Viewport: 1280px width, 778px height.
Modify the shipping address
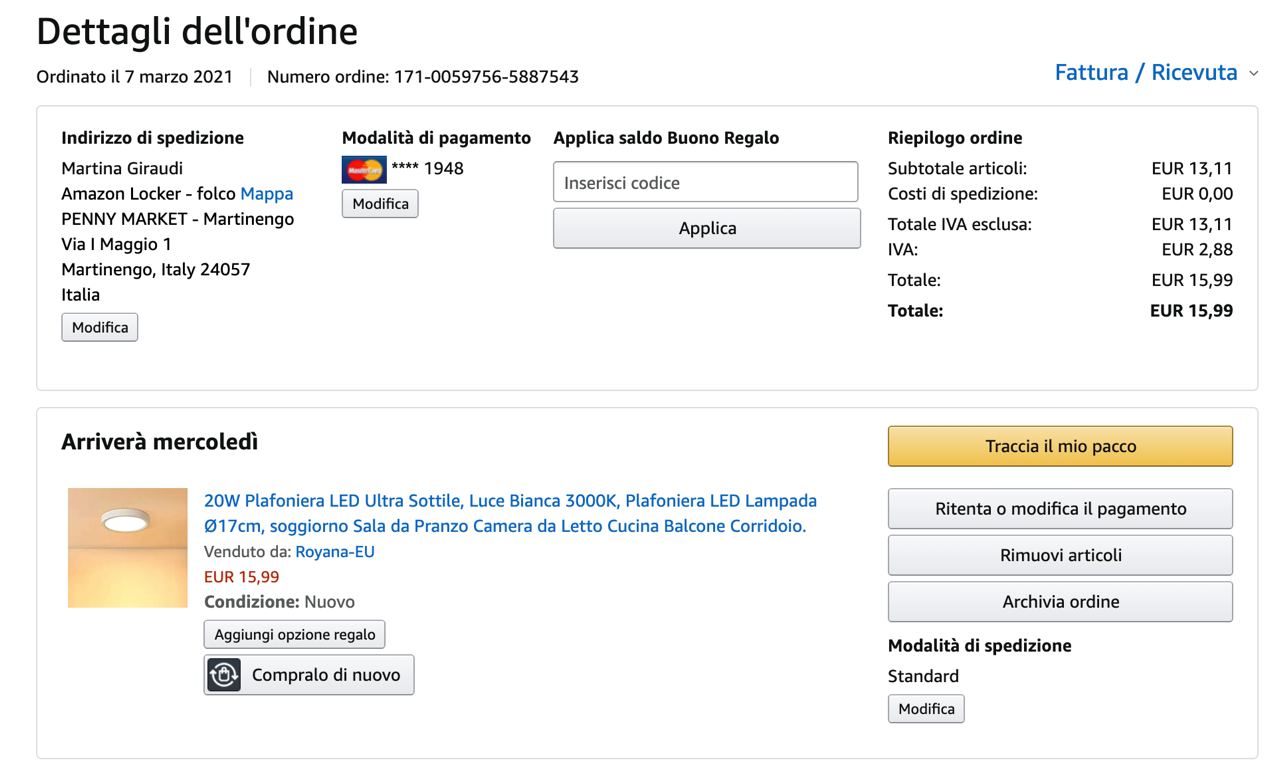(x=100, y=327)
